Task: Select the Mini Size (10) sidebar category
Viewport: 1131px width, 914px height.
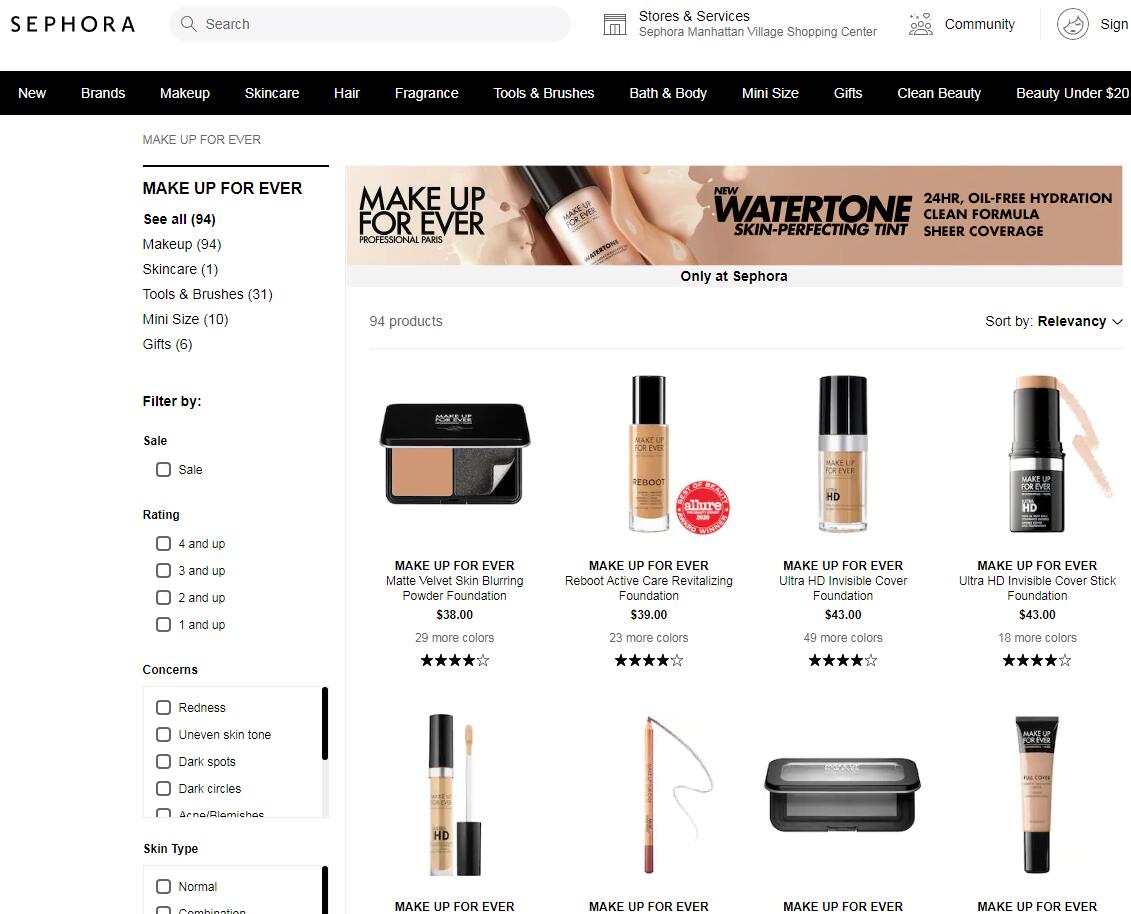Action: click(185, 319)
